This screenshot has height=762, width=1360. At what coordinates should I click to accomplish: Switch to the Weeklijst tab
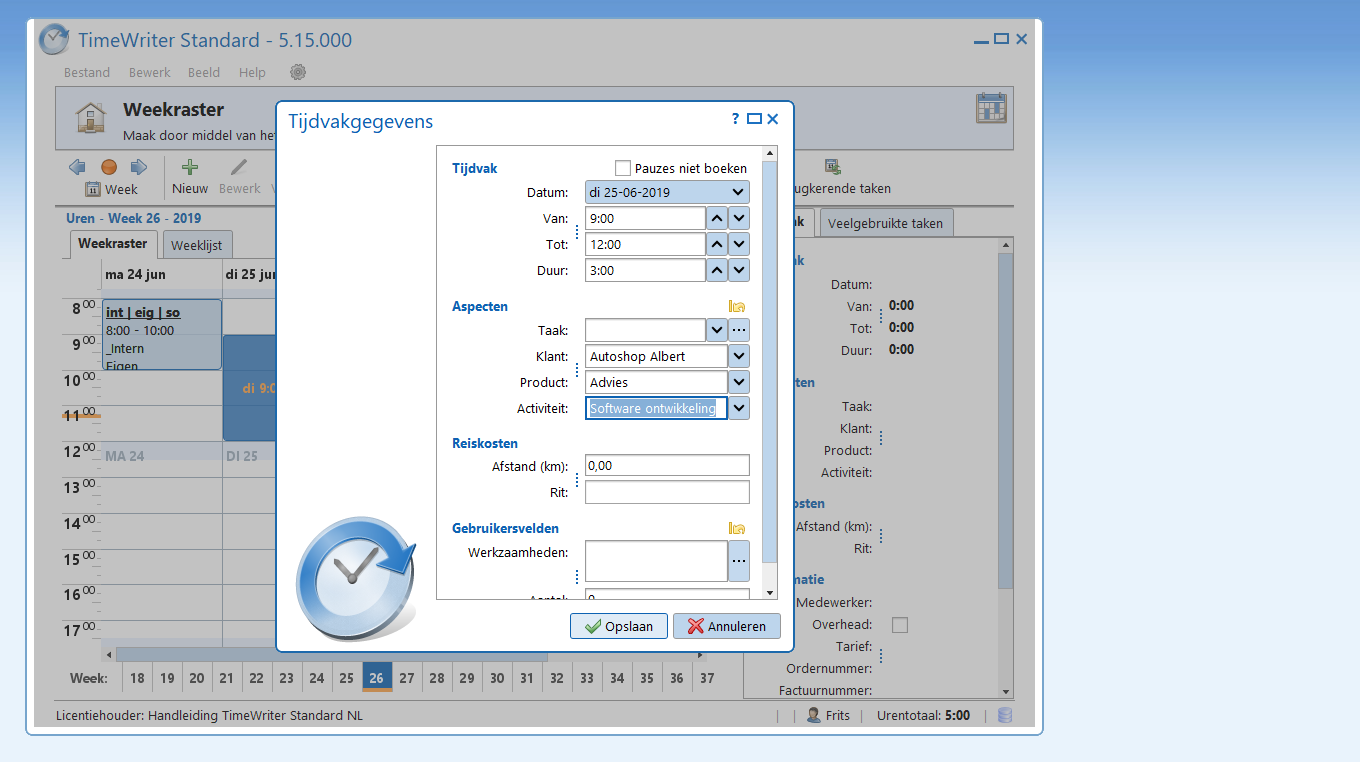[x=197, y=245]
